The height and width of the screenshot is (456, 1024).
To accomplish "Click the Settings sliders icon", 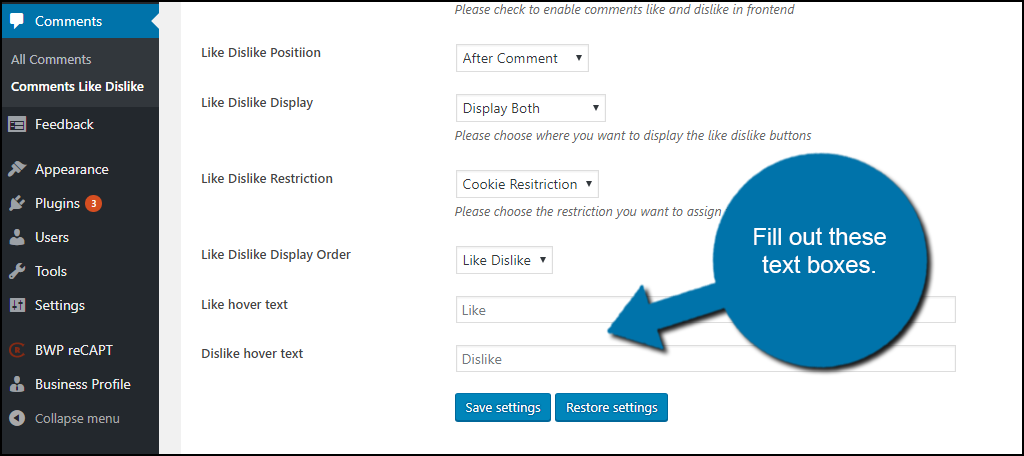I will [x=18, y=305].
